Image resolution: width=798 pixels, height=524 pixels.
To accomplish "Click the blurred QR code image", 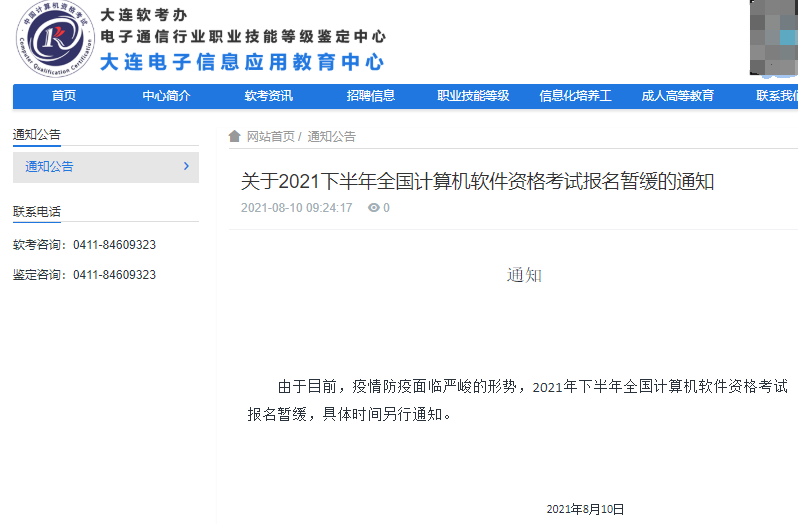I will click(x=773, y=38).
